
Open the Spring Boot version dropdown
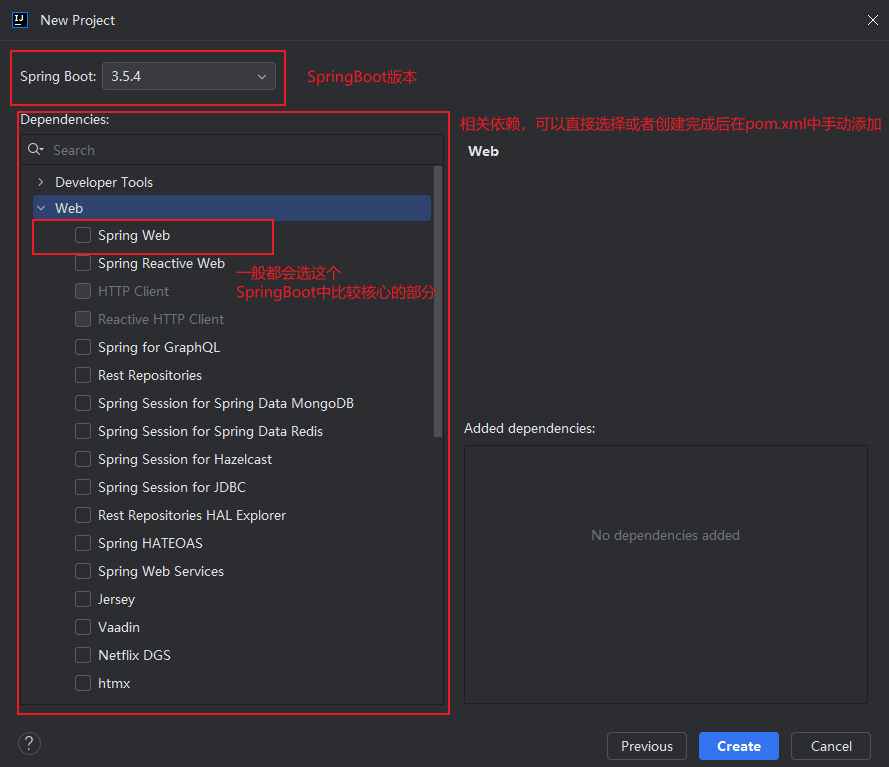[x=189, y=77]
